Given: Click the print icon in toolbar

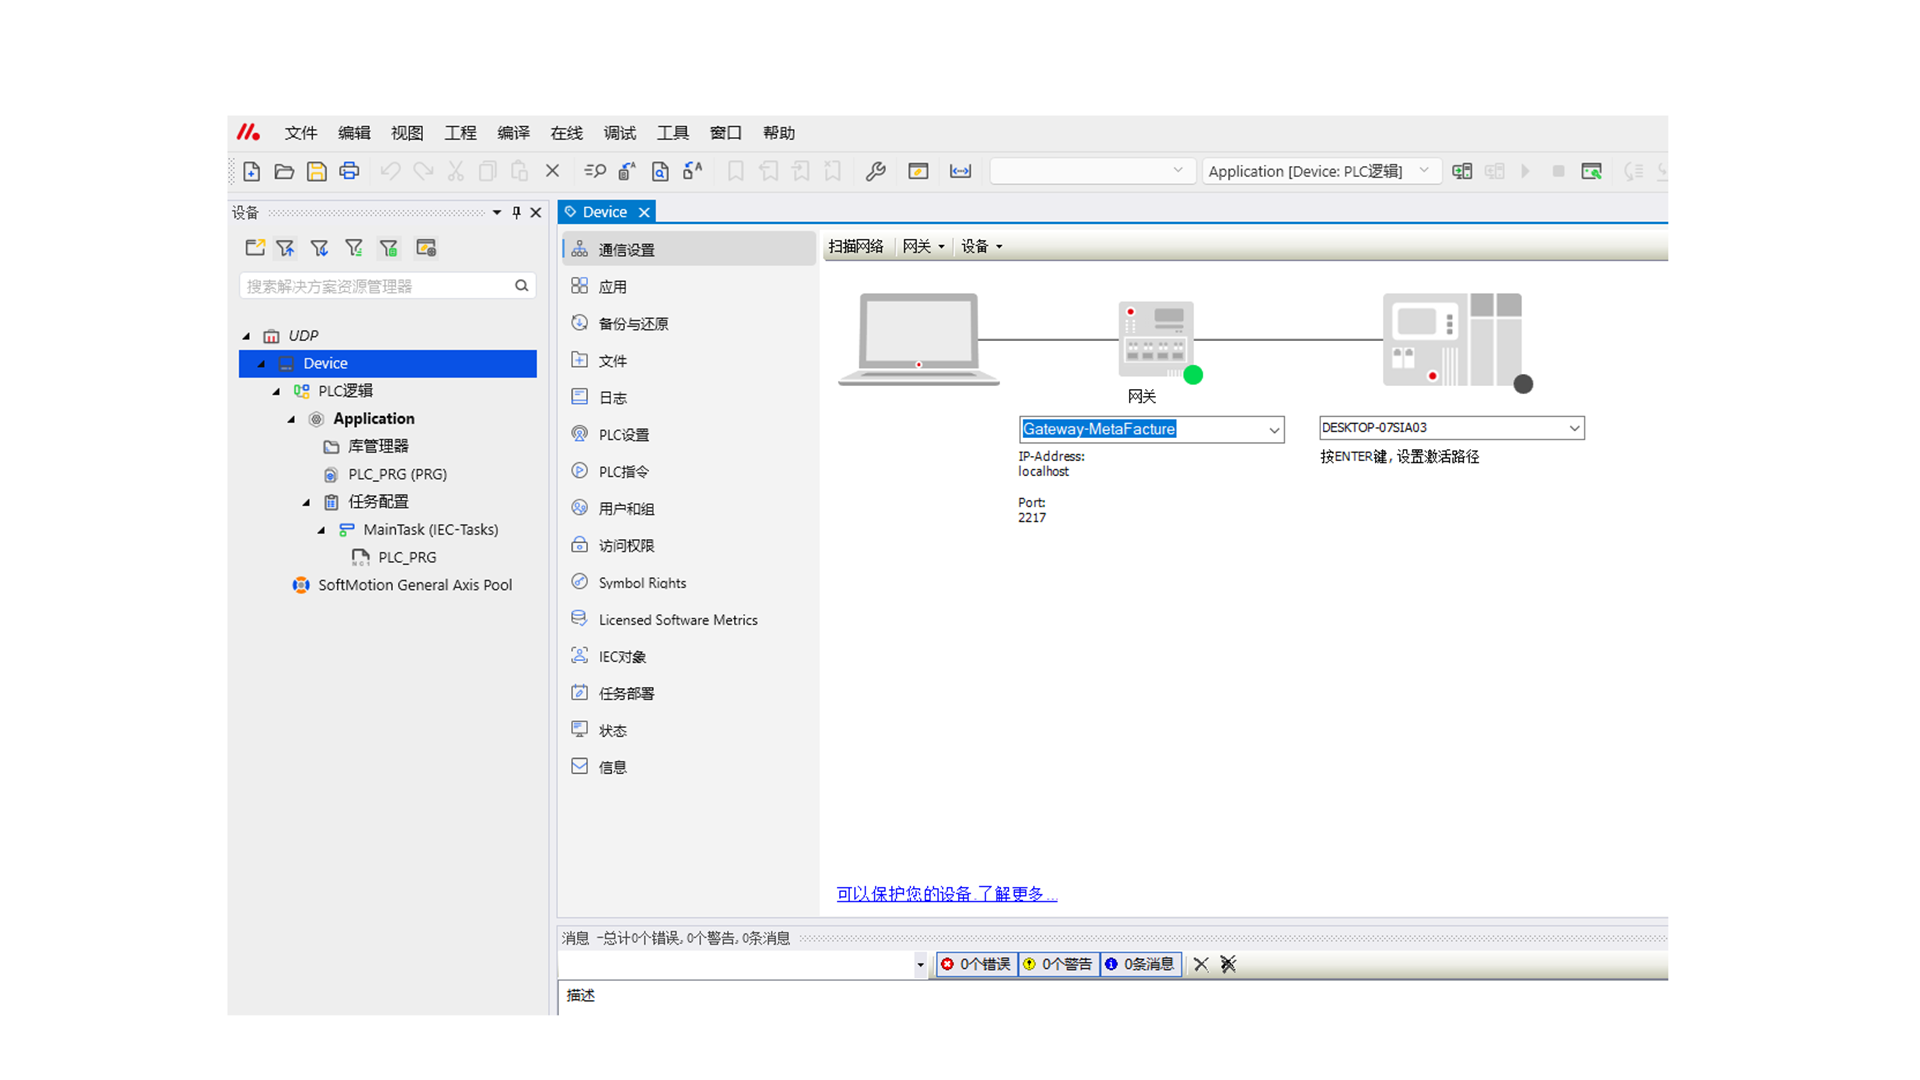Looking at the screenshot, I should (x=349, y=172).
